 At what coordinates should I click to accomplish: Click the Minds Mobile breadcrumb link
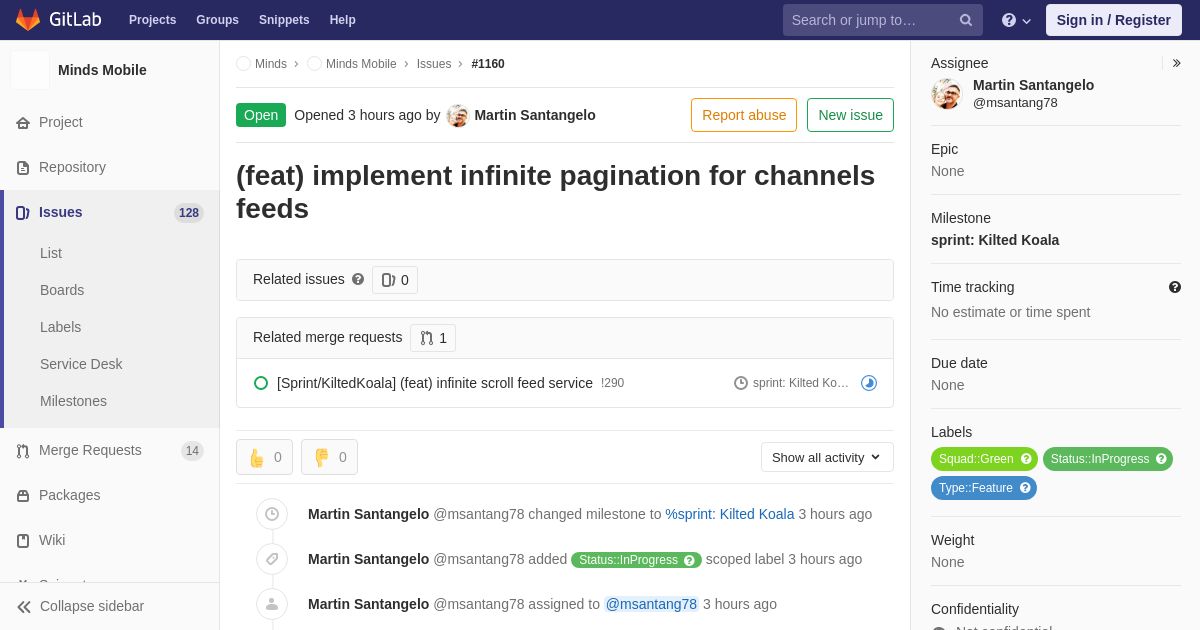pyautogui.click(x=361, y=64)
